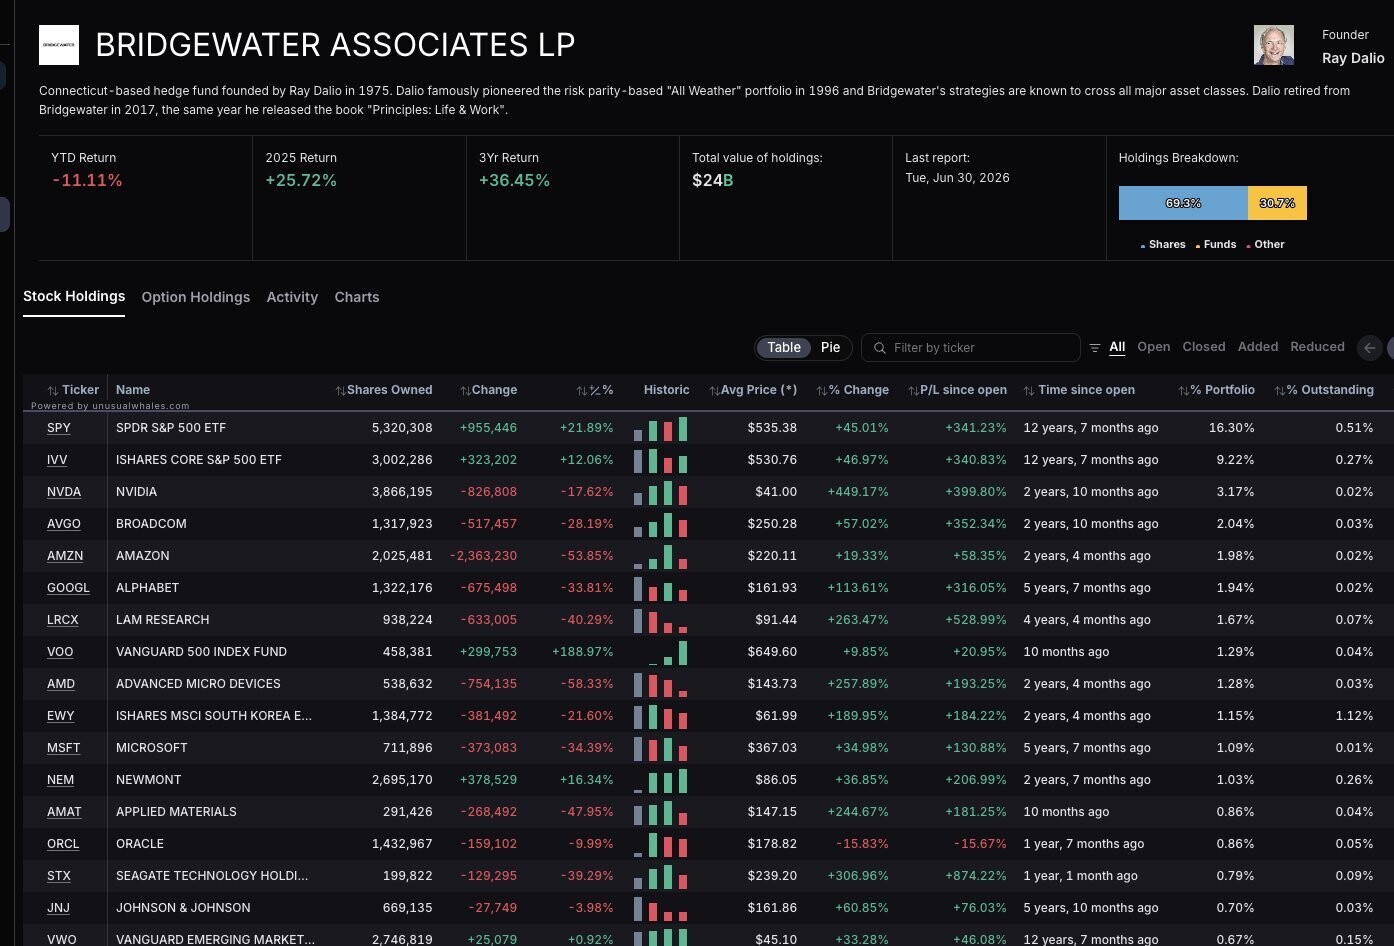Open the NVDA ticker link
This screenshot has width=1394, height=946.
click(x=64, y=492)
